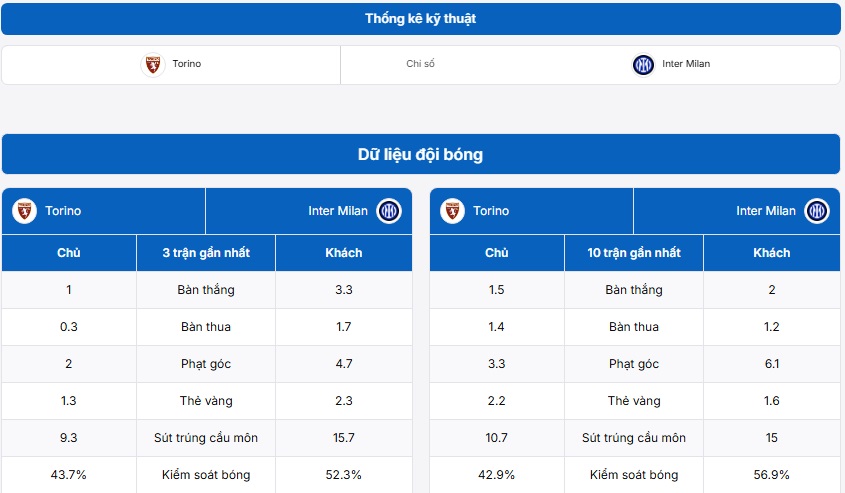Click Bàn thắng row label in 3-match table
This screenshot has width=845, height=493.
206,290
